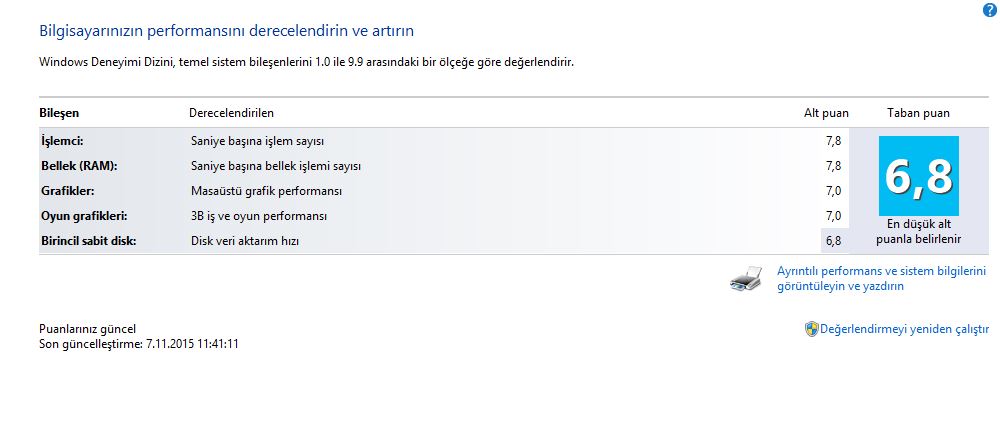Click the blue 6,8 base score box
The width and height of the screenshot is (1000, 443).
pos(918,176)
